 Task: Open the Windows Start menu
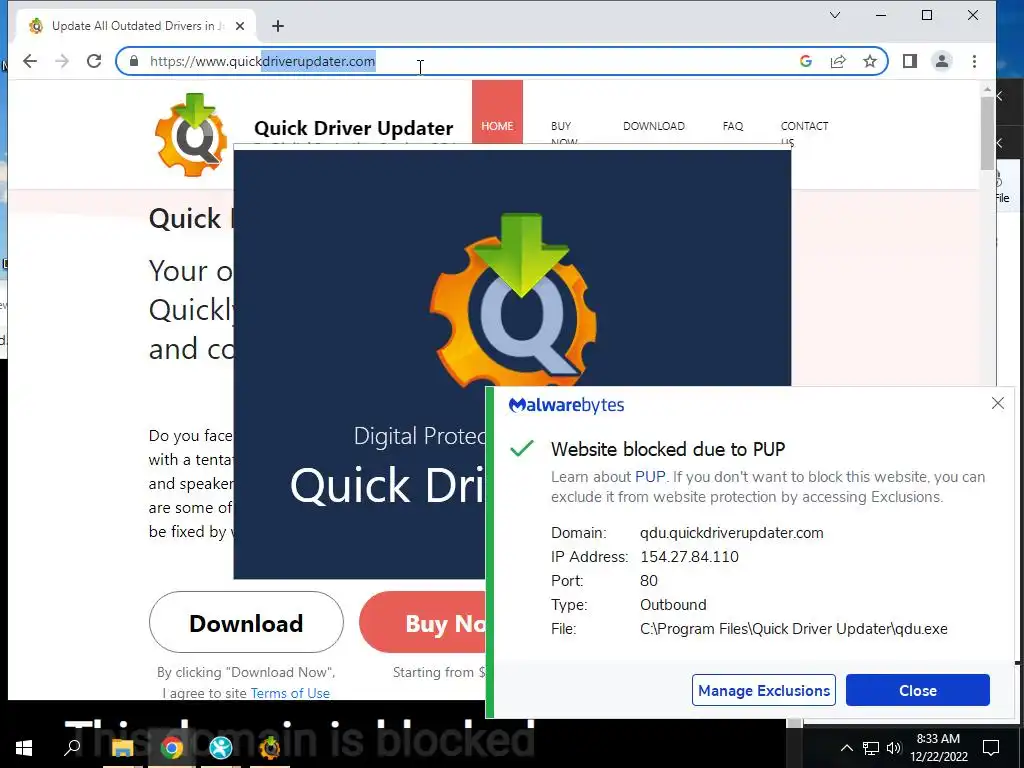pyautogui.click(x=24, y=748)
